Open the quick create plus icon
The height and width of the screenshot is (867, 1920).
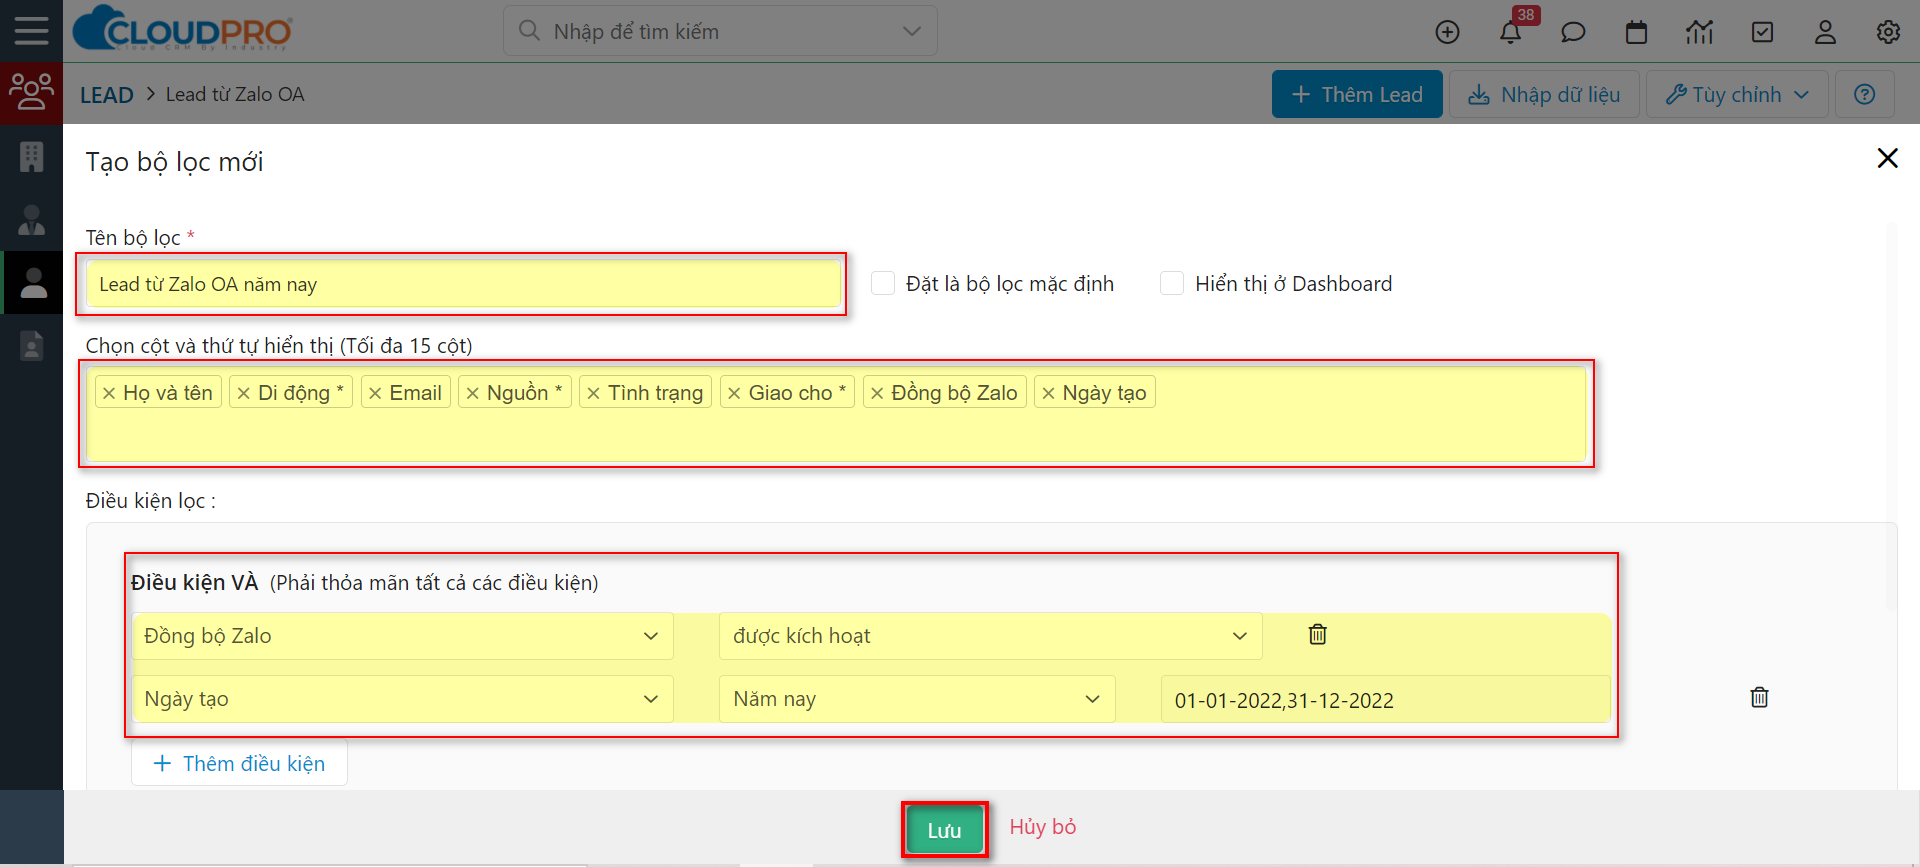click(1447, 32)
